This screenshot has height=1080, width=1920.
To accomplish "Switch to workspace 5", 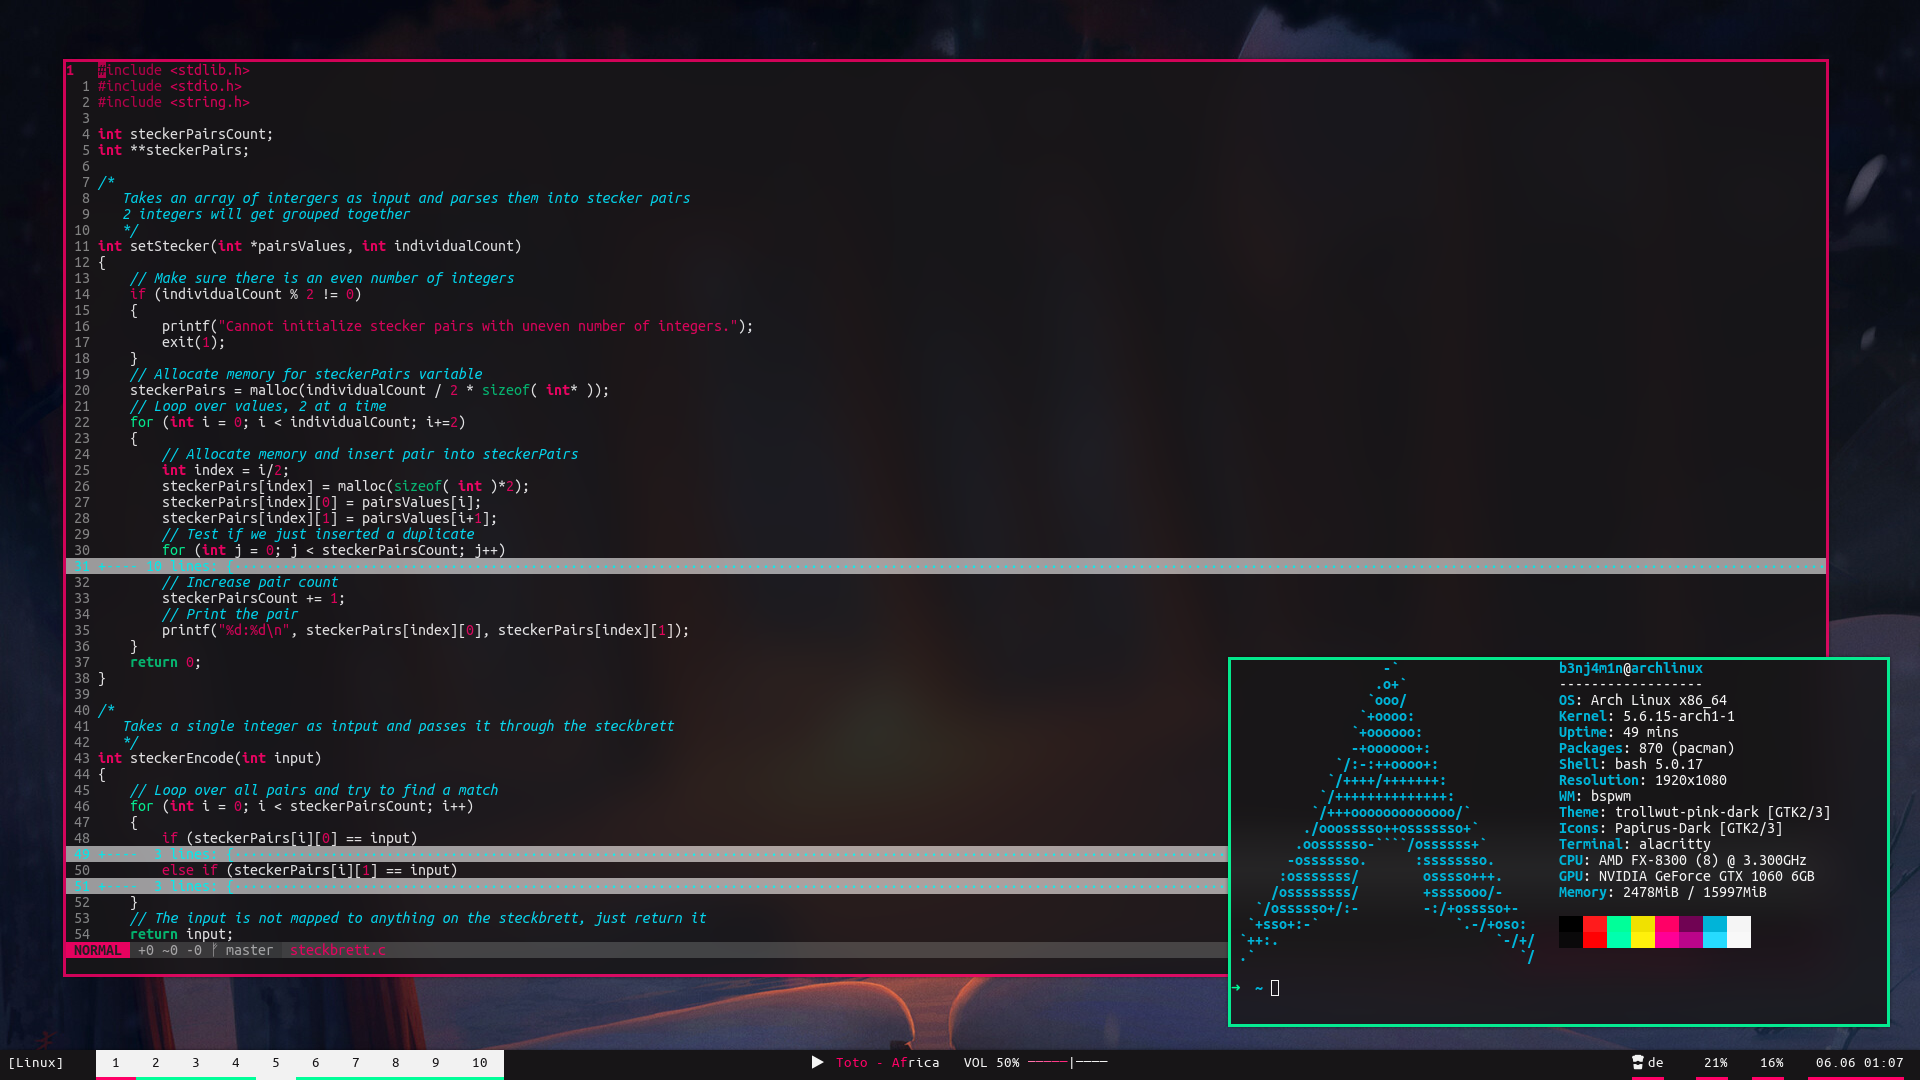I will [276, 1062].
